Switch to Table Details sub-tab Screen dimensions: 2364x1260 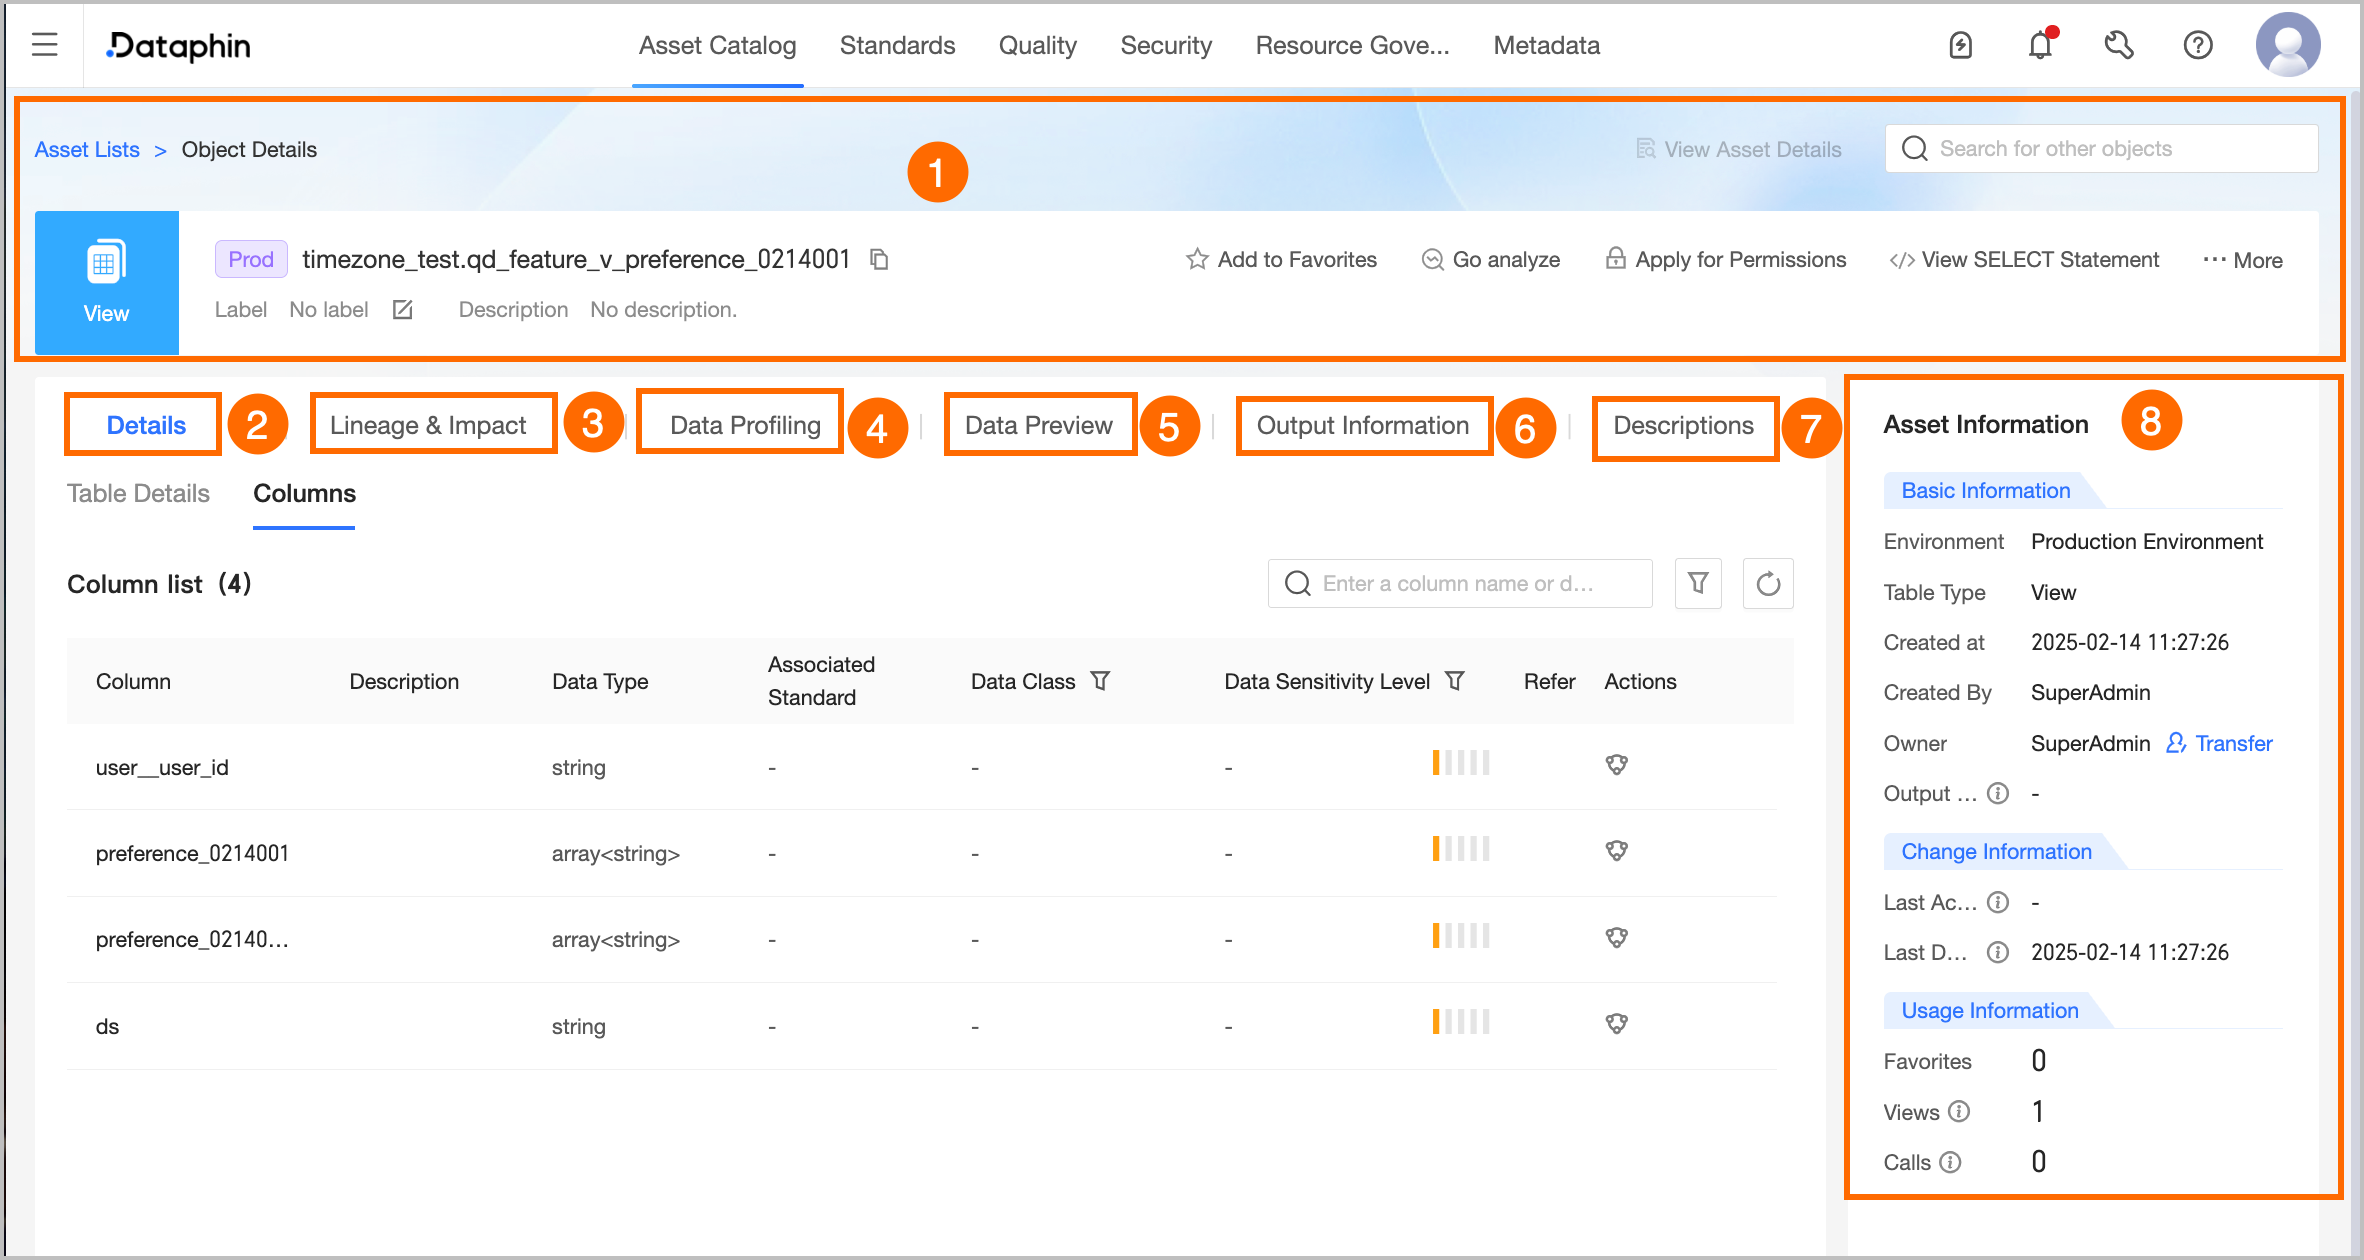pos(138,493)
